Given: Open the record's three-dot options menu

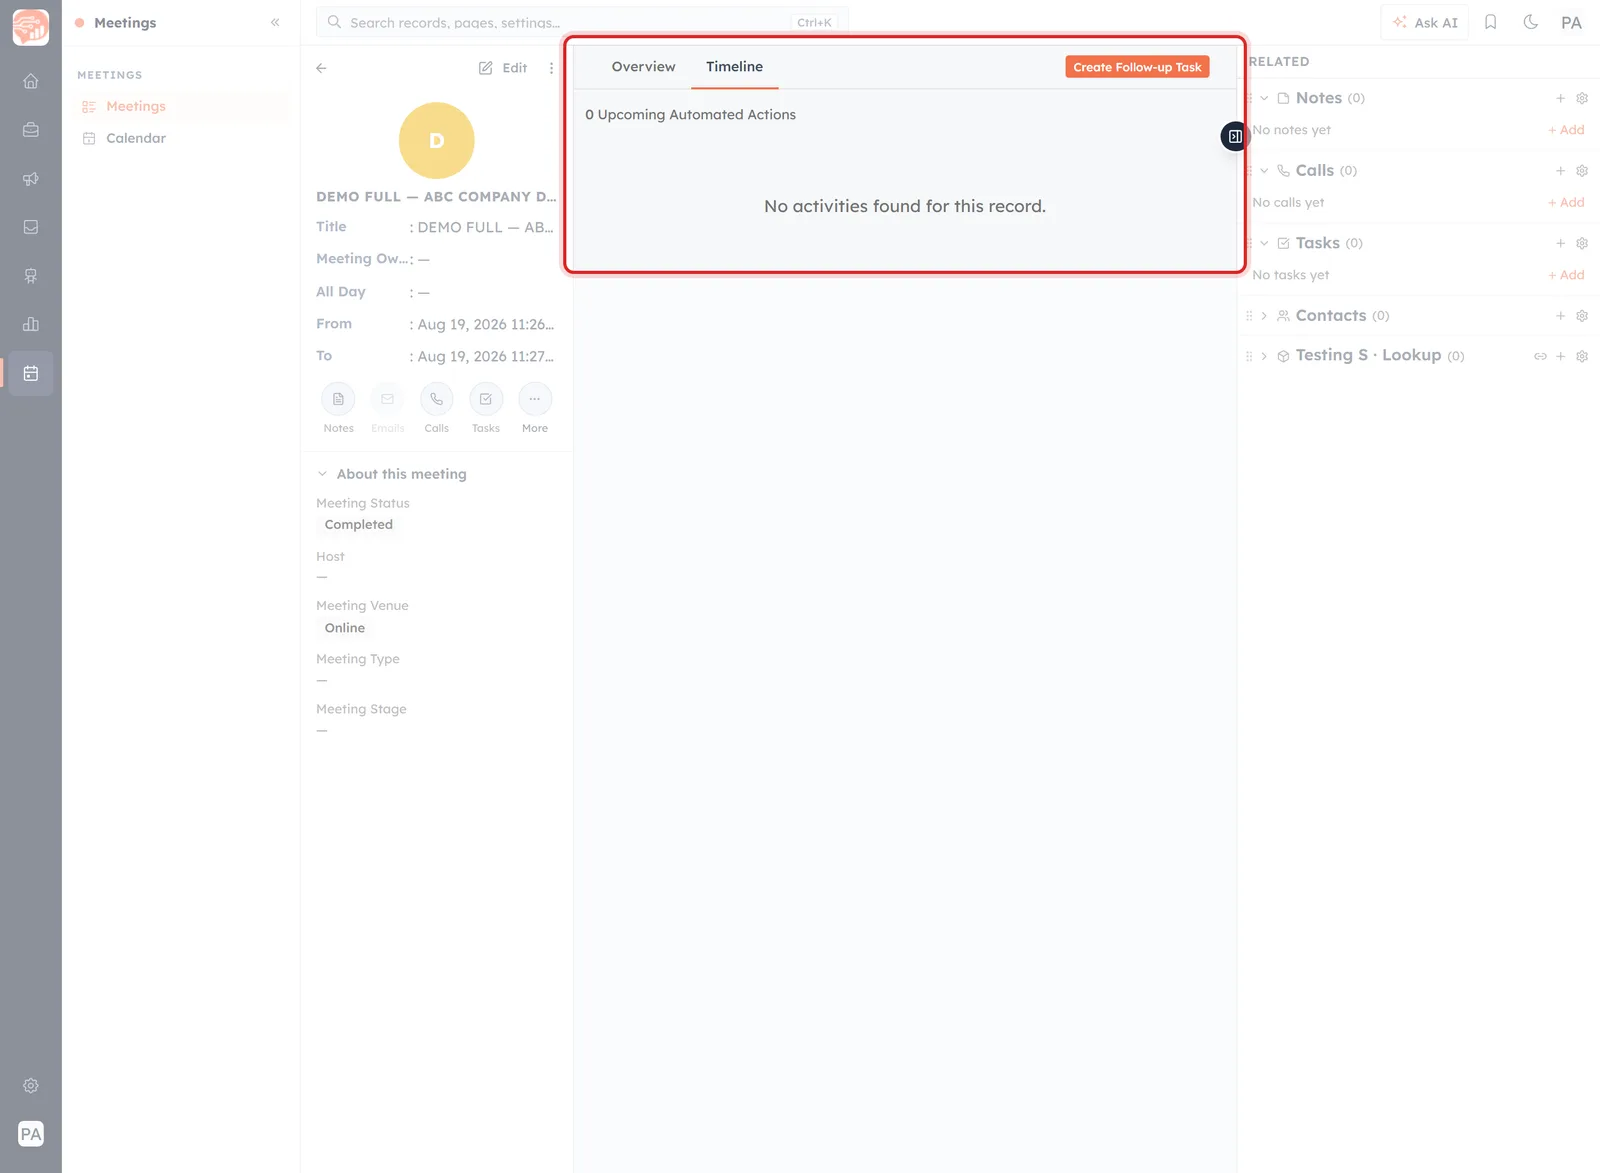Looking at the screenshot, I should [x=551, y=68].
